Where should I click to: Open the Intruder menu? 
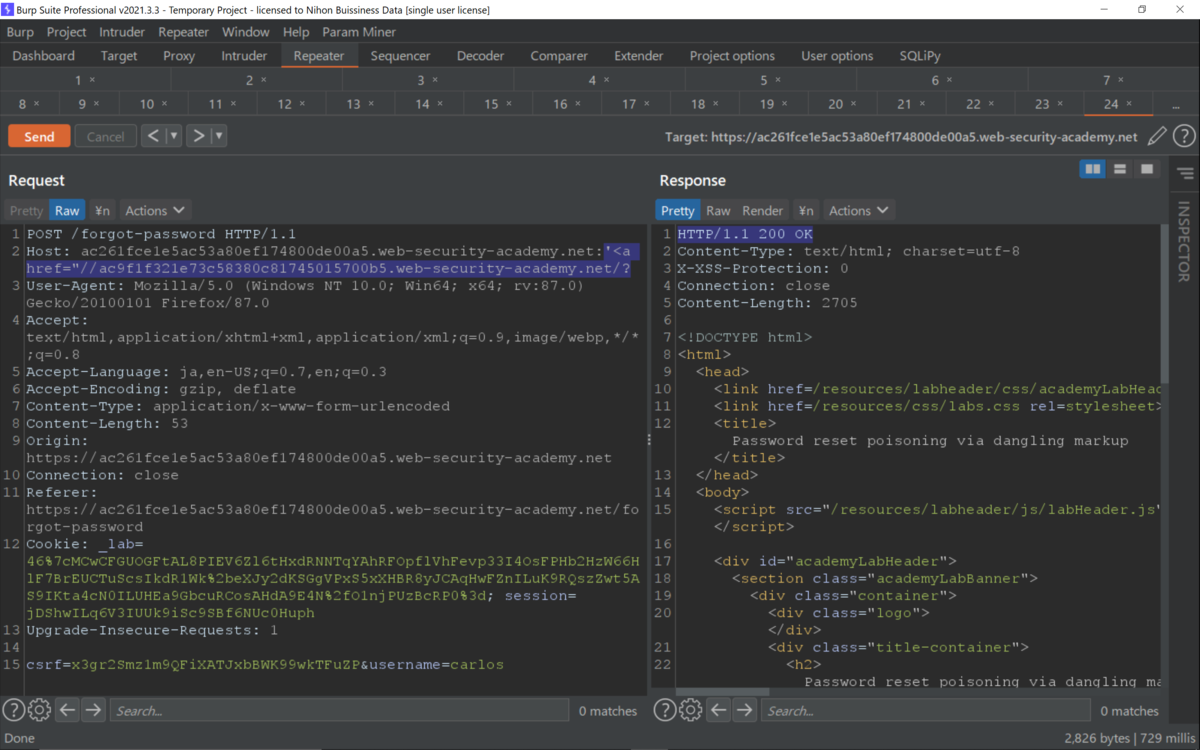click(122, 32)
